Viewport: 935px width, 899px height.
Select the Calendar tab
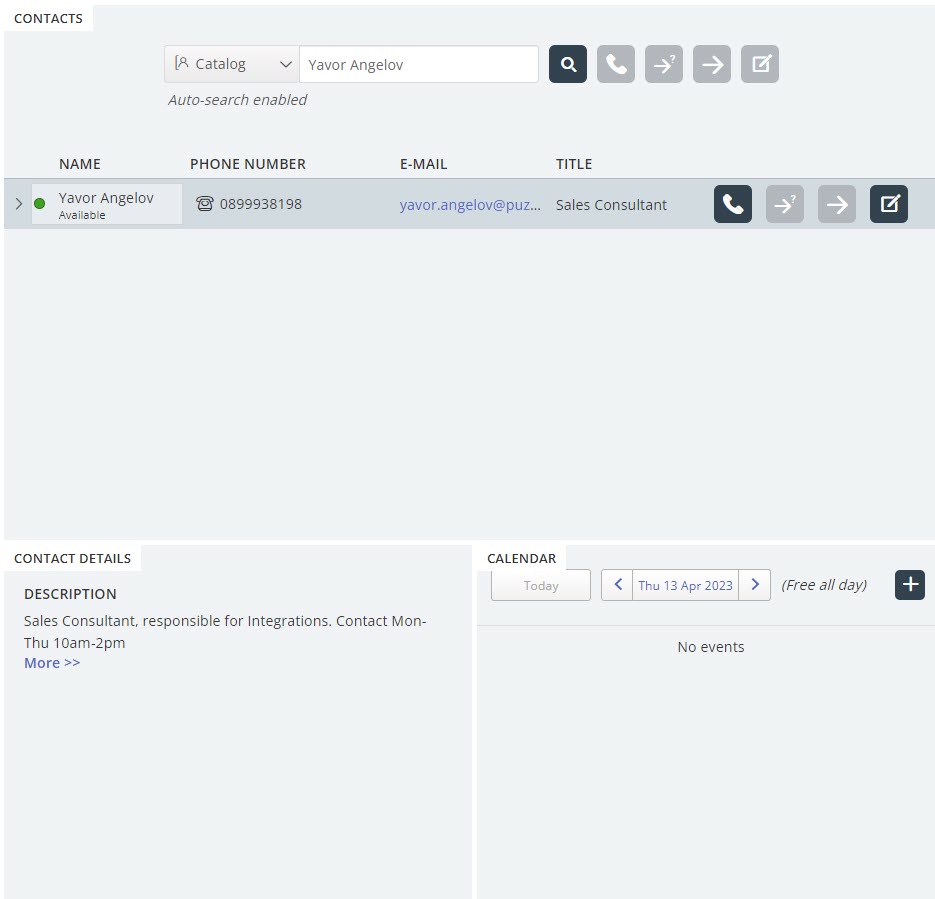pyautogui.click(x=521, y=558)
